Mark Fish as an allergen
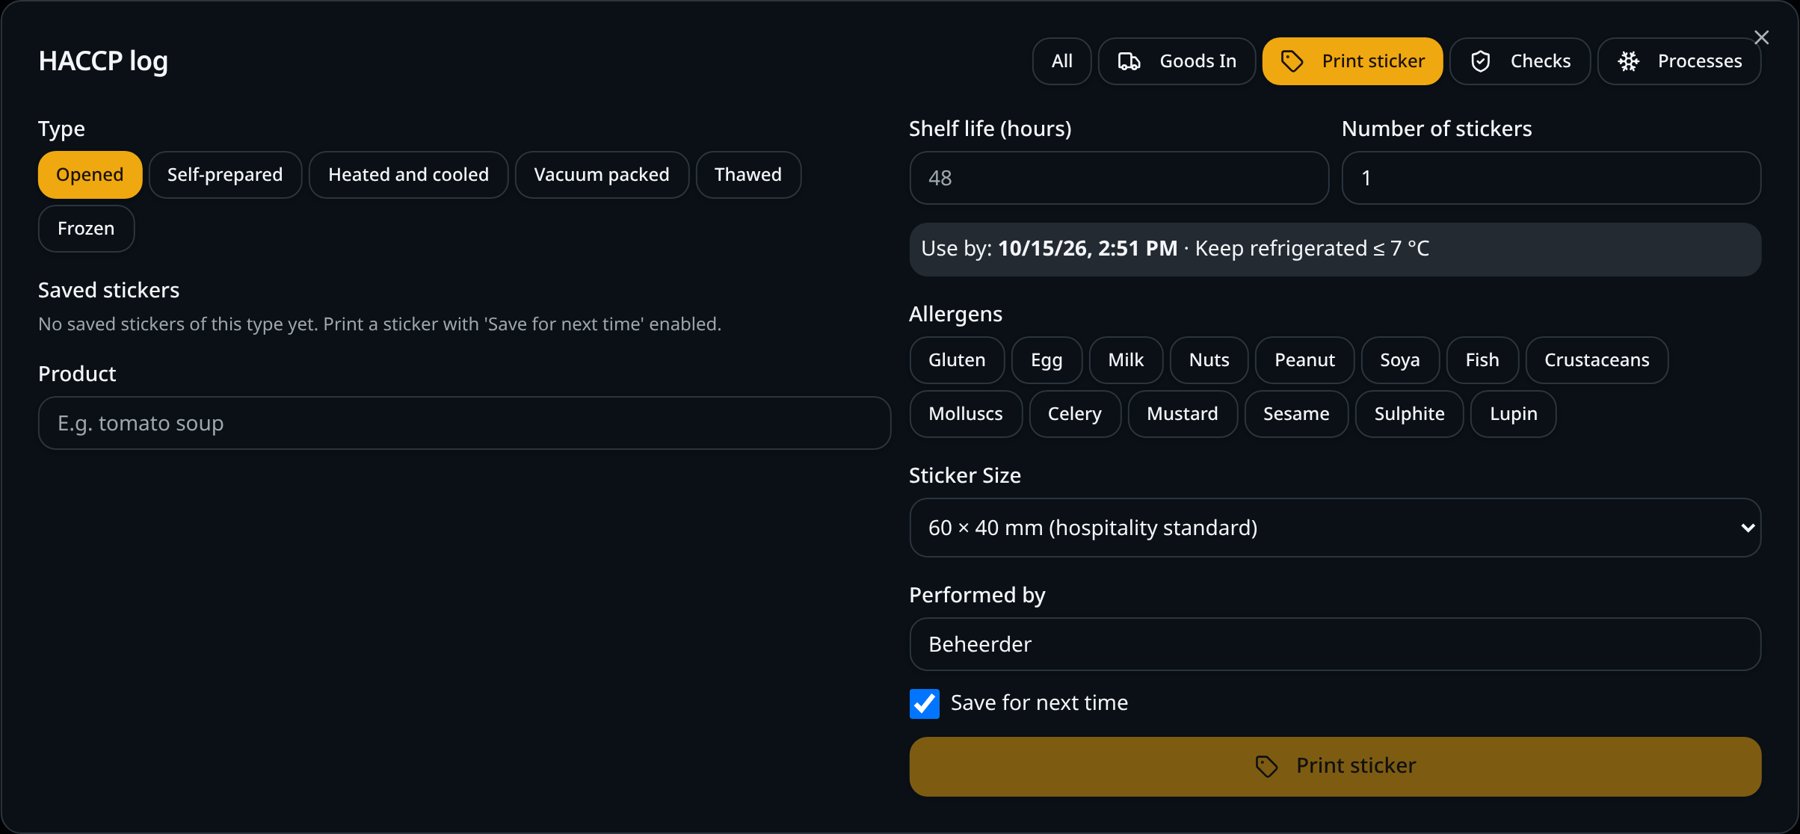The width and height of the screenshot is (1800, 834). click(x=1482, y=360)
